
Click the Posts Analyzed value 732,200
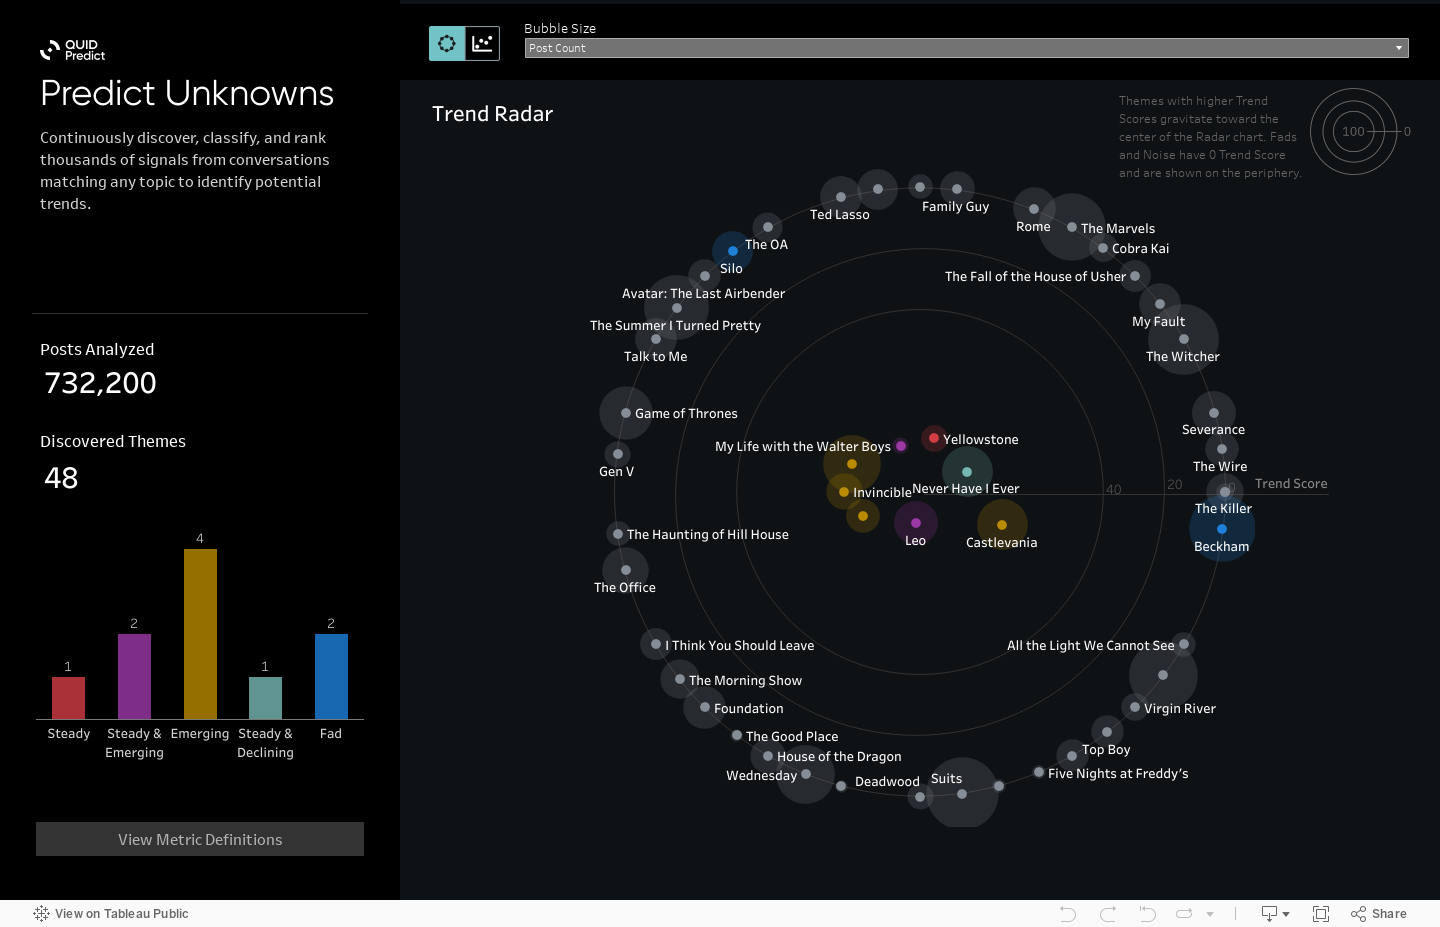[x=100, y=383]
